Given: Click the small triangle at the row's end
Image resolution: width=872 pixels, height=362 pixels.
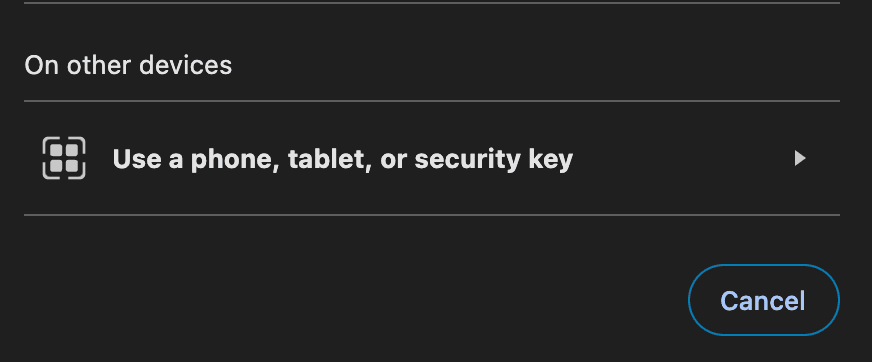Looking at the screenshot, I should click(800, 158).
